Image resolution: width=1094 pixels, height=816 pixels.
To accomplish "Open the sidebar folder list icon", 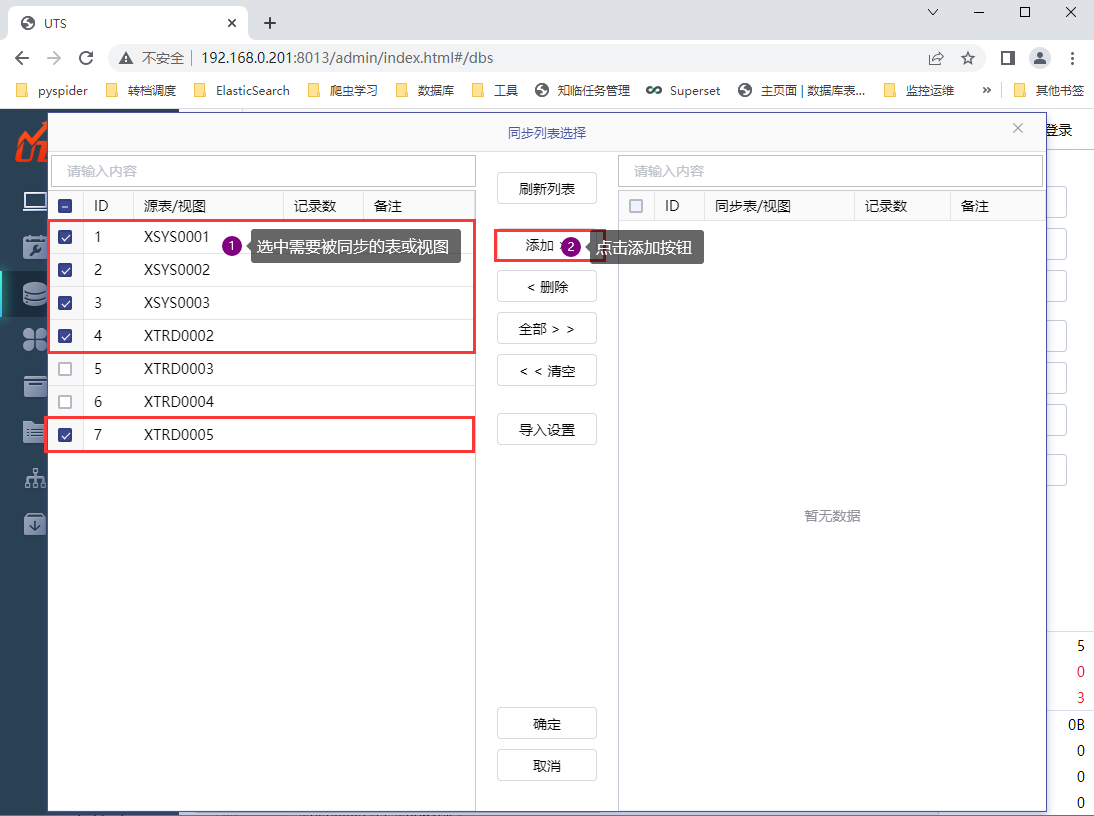I will (33, 432).
